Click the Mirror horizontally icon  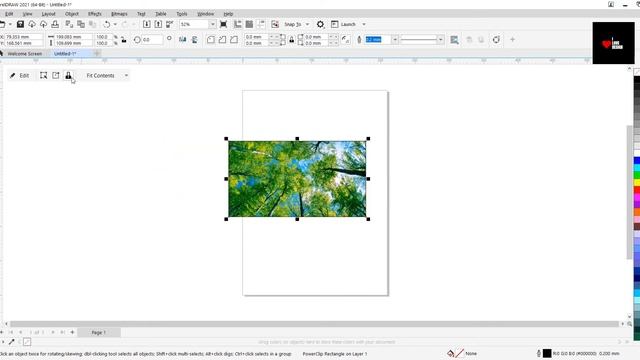182,40
